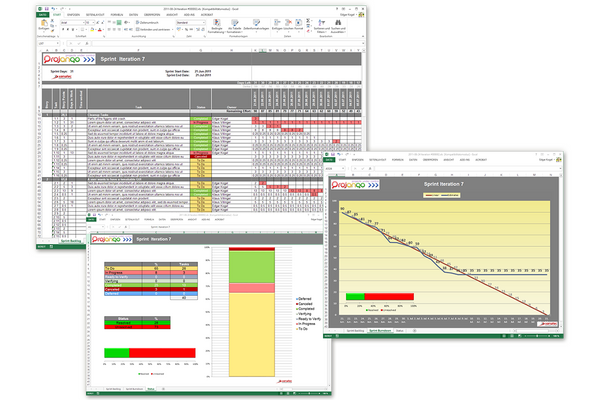Click Einfügen cells icon in Zellen group

(x=277, y=23)
